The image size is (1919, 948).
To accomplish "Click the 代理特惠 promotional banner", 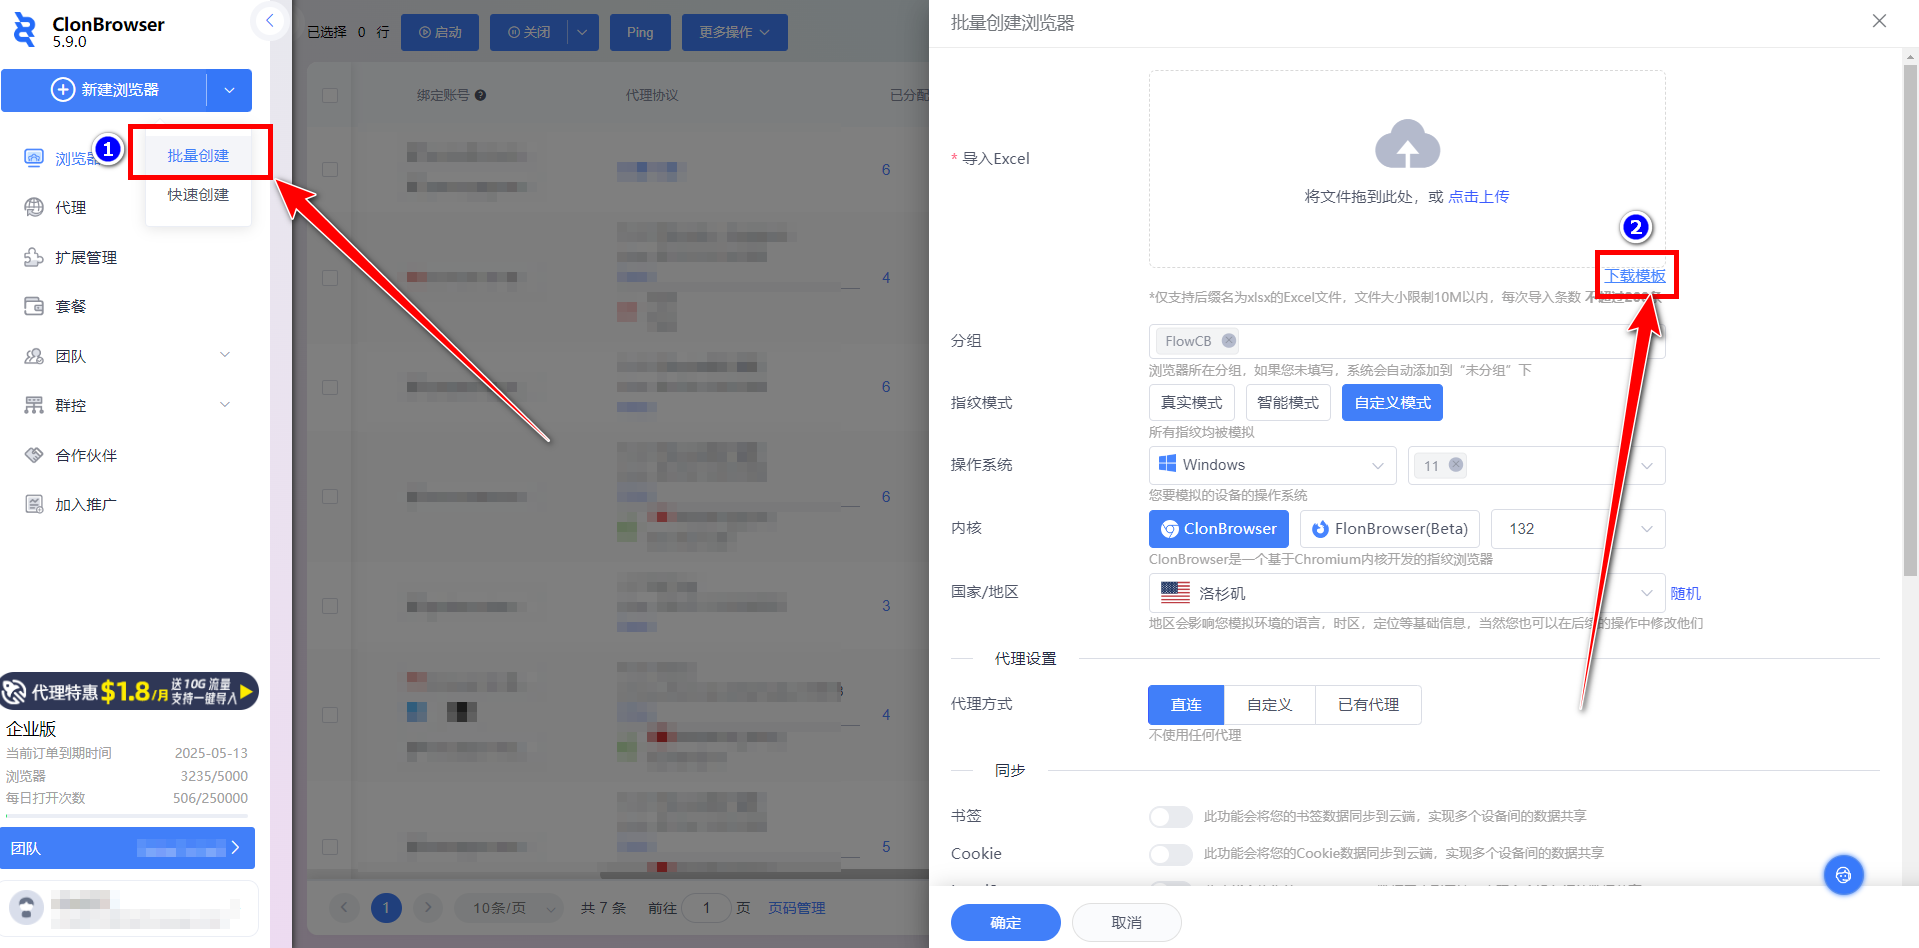I will point(129,691).
